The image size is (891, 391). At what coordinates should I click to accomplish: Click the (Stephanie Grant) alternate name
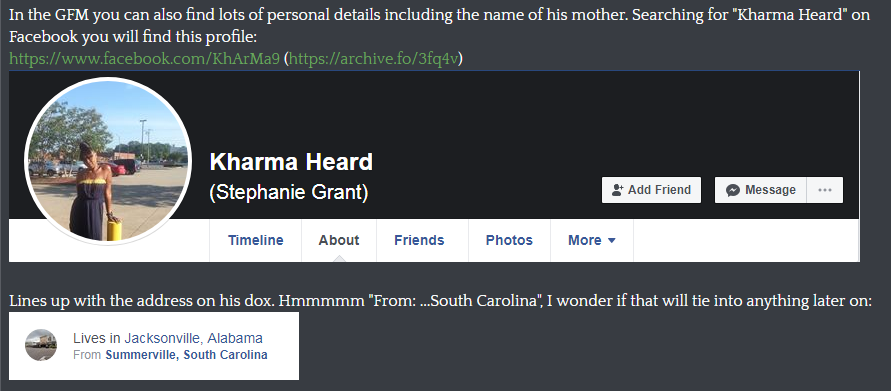click(x=289, y=193)
